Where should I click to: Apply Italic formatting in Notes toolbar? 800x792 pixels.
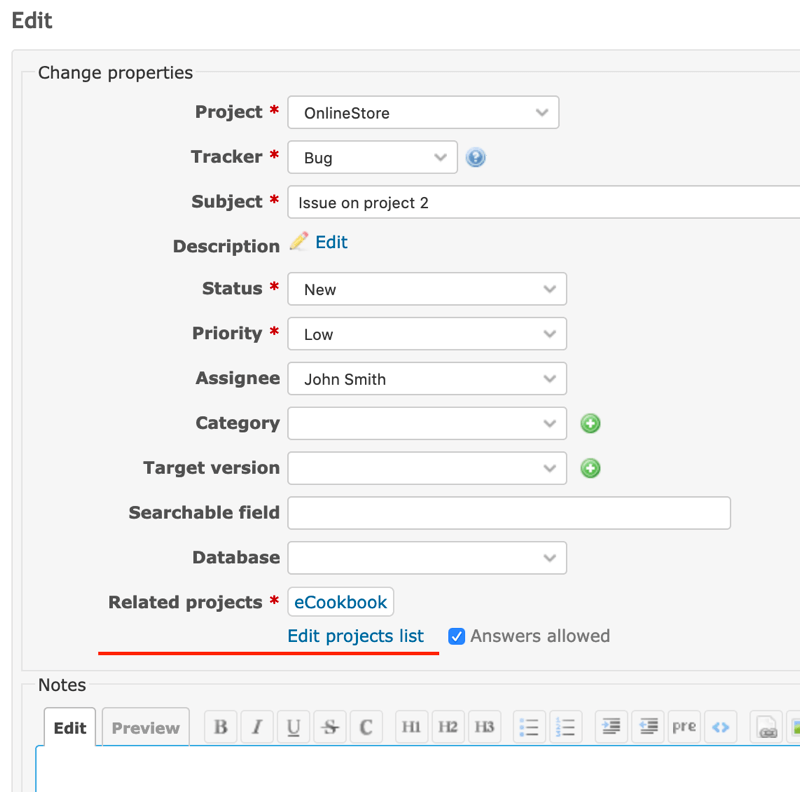[x=257, y=727]
